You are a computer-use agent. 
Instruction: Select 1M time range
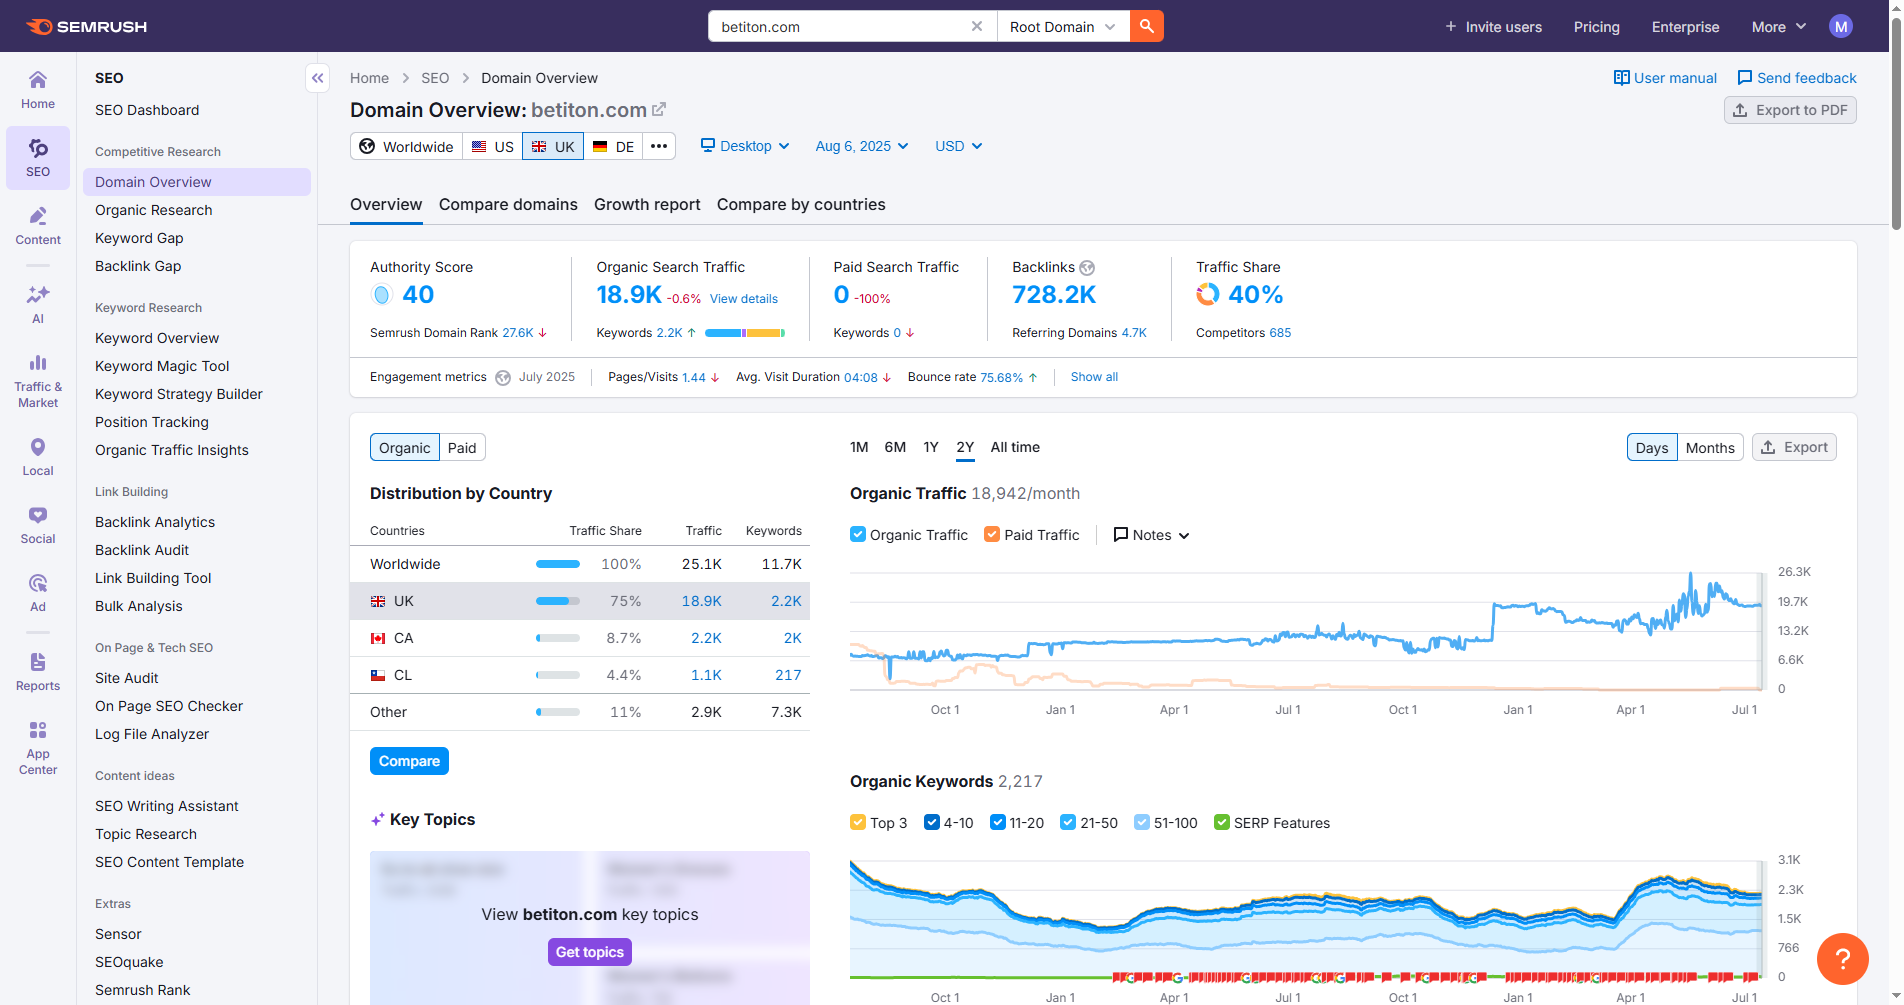[859, 447]
